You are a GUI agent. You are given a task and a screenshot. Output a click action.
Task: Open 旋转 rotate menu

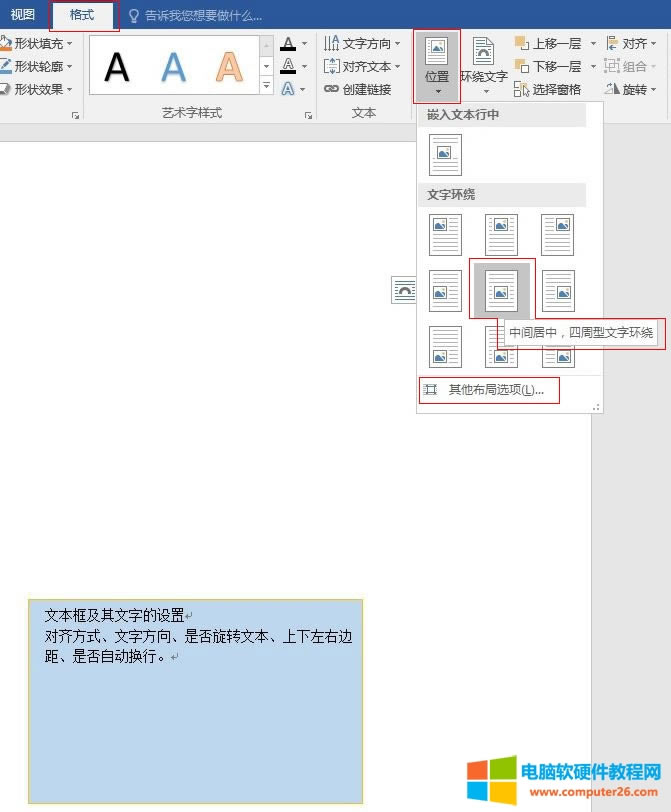[x=631, y=89]
